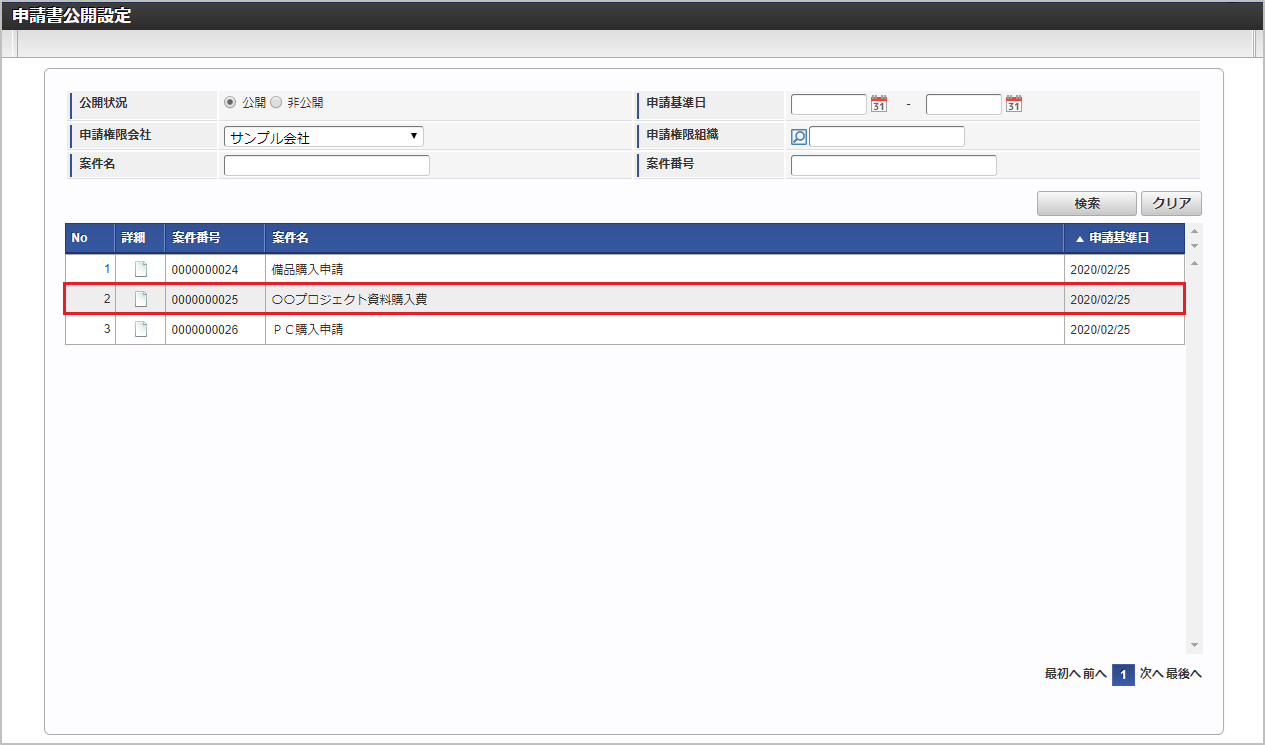The image size is (1265, 745).
Task: Click the 検索 button
Action: tap(1087, 203)
